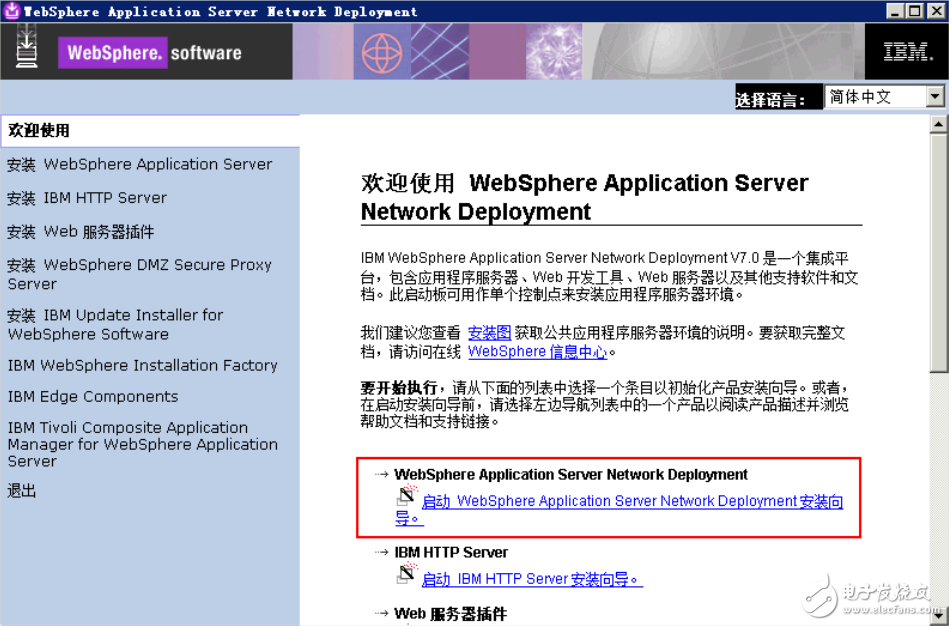Click the scrollbar up arrow
The image size is (949, 626).
[938, 123]
